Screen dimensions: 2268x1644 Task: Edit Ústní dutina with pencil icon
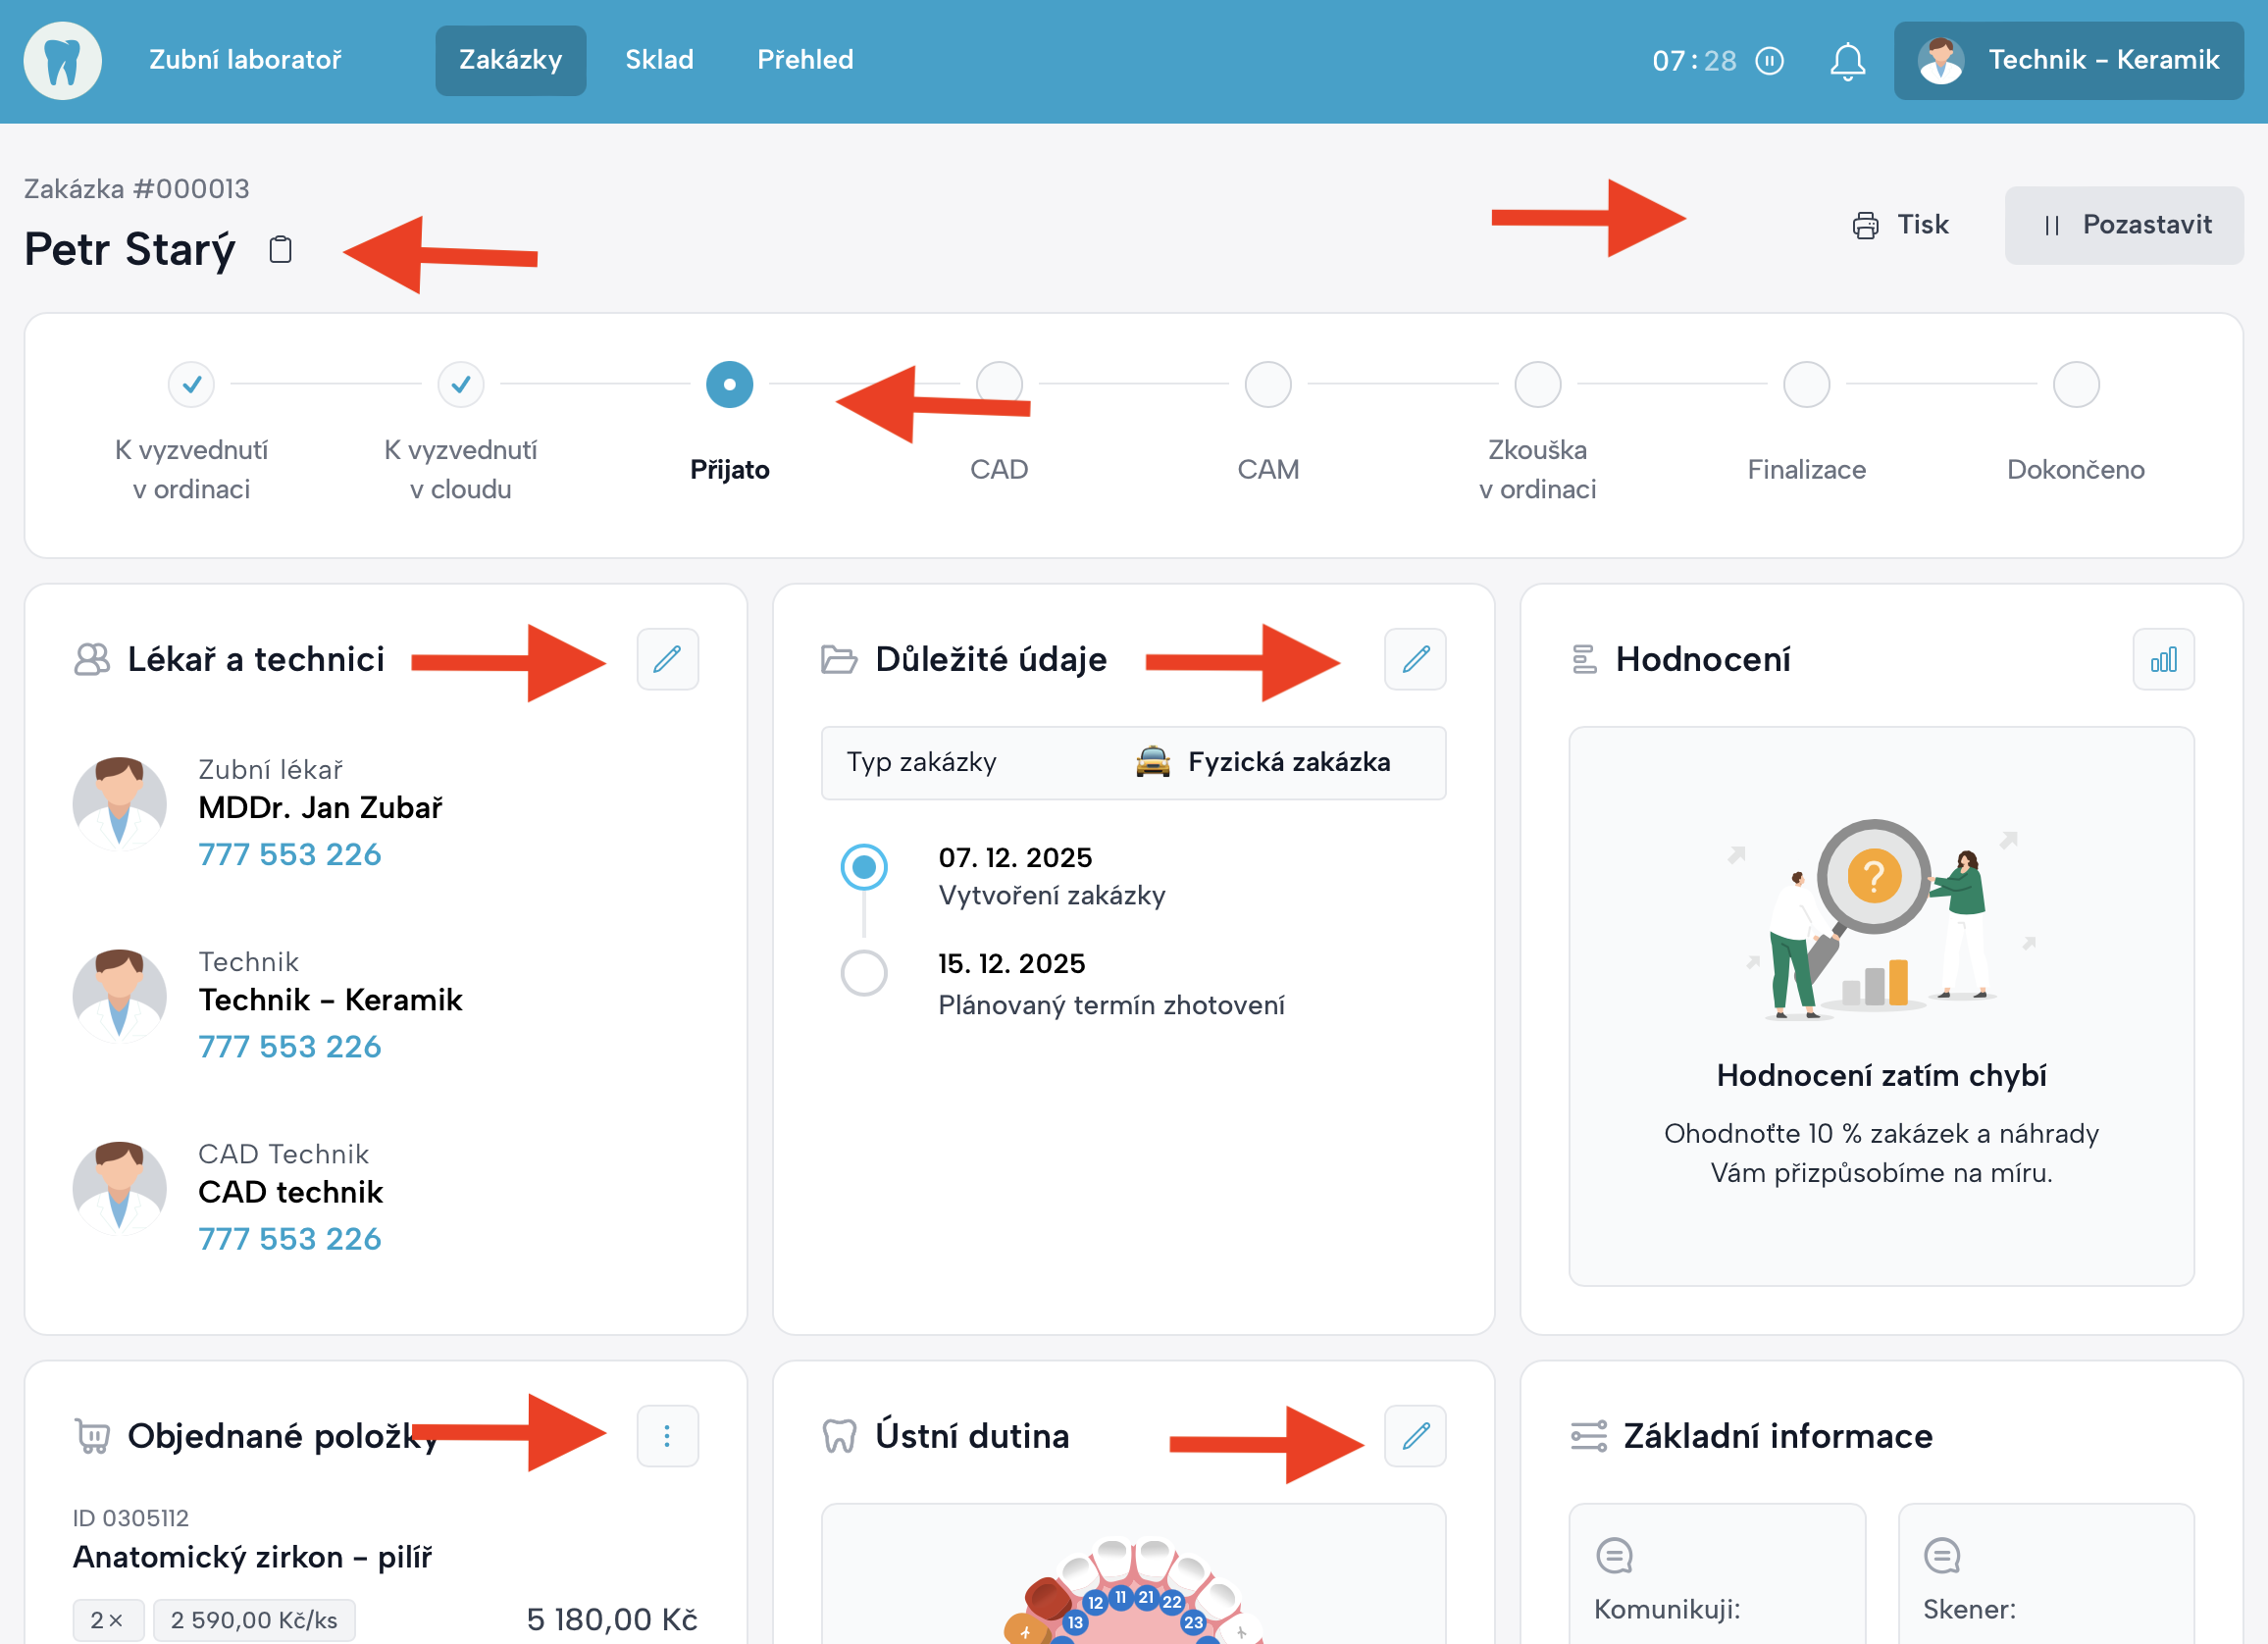tap(1414, 1436)
